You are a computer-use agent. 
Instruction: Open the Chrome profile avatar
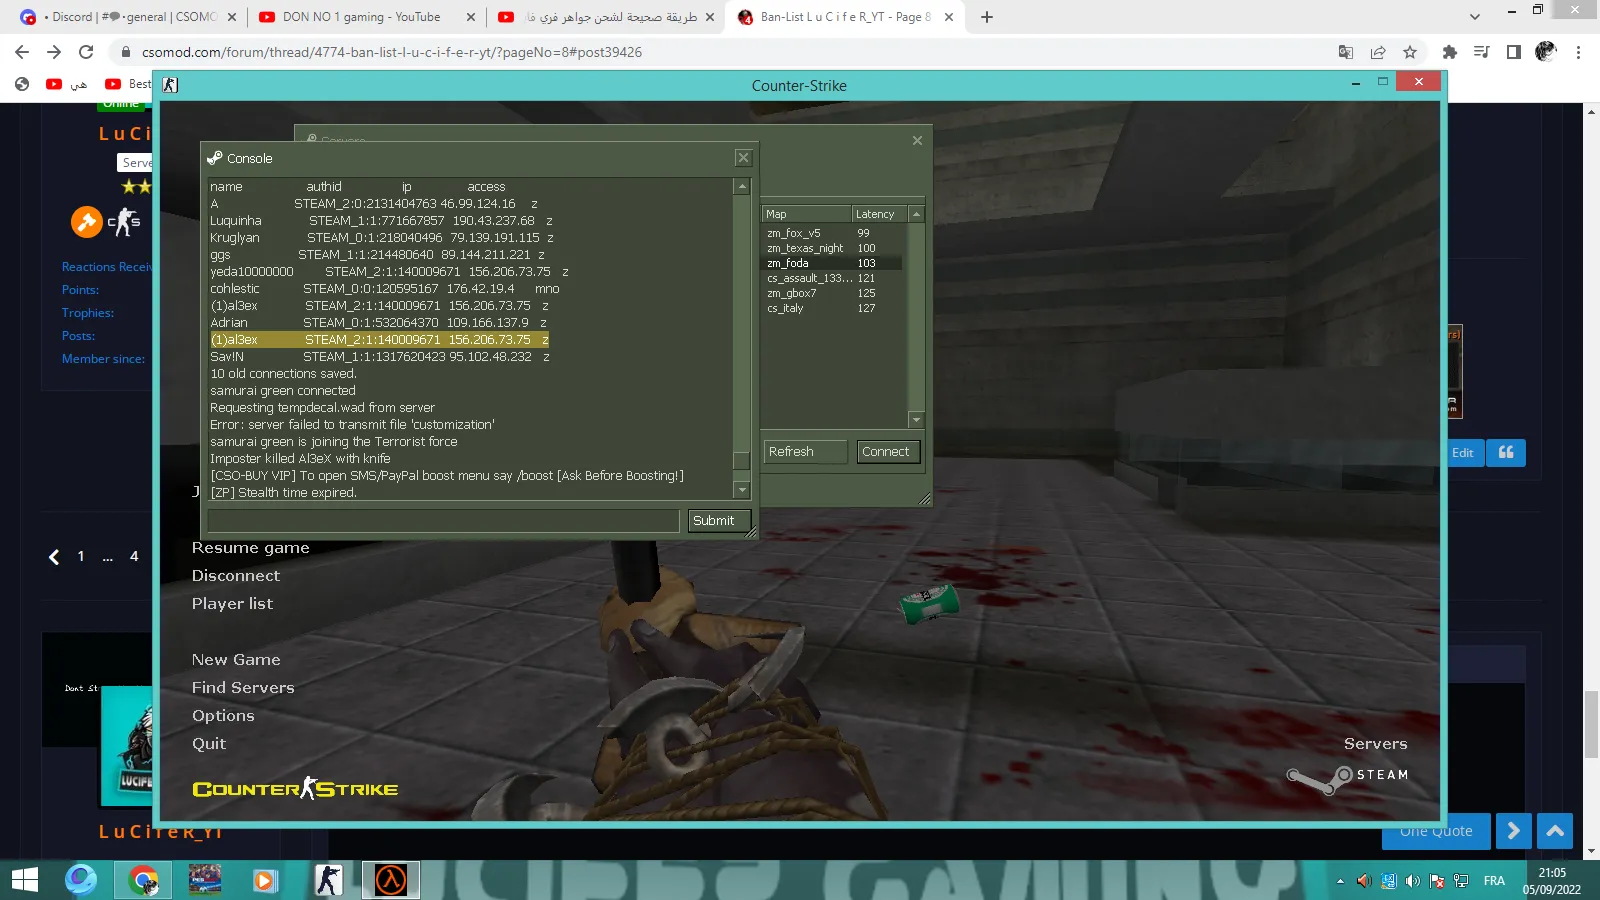(x=1546, y=52)
